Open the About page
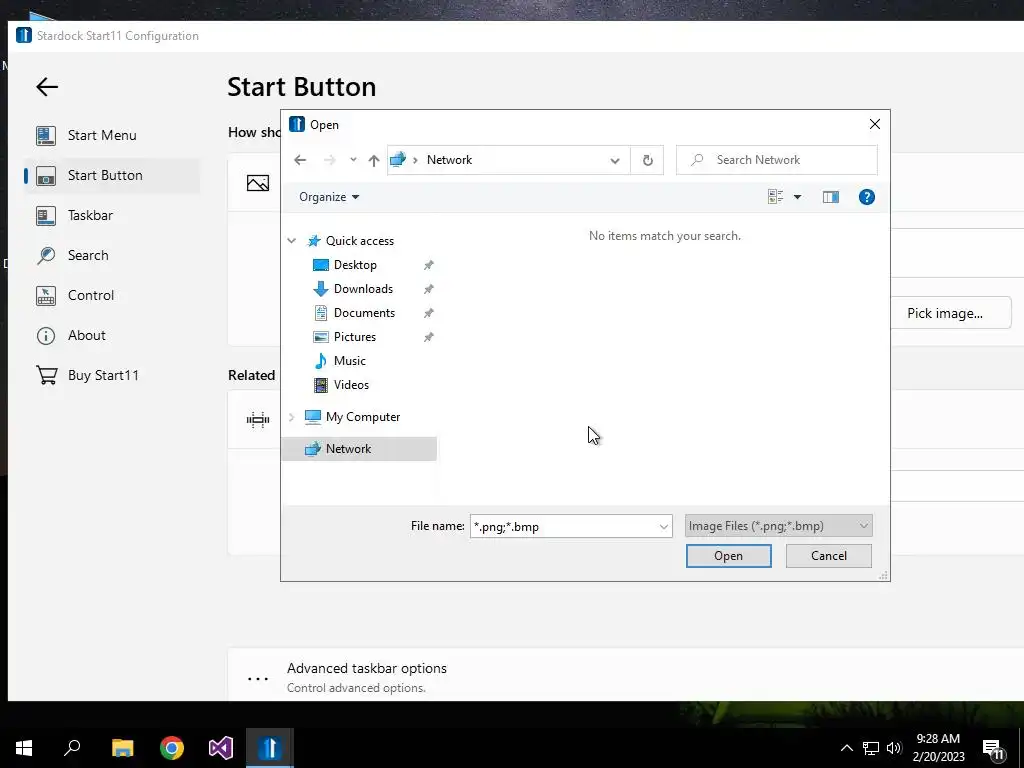The width and height of the screenshot is (1024, 768). (86, 335)
